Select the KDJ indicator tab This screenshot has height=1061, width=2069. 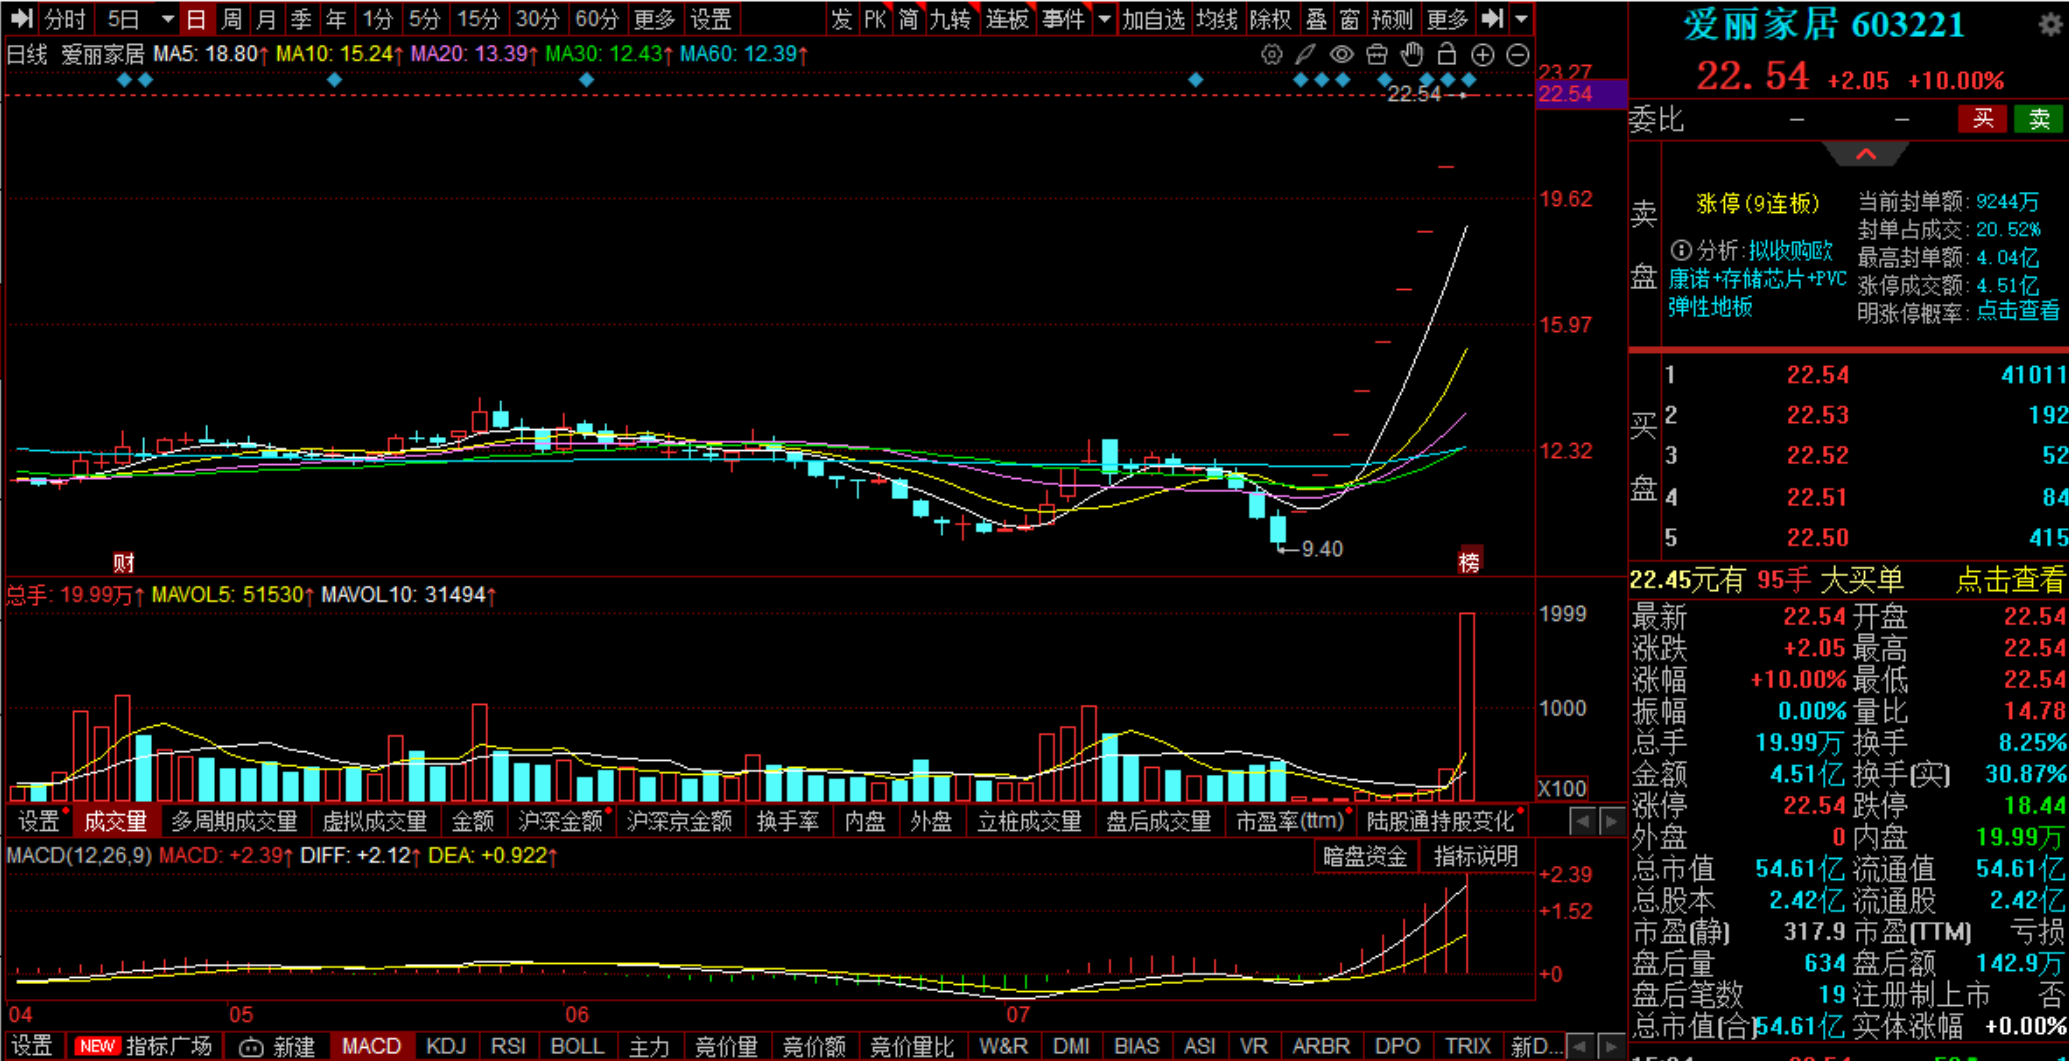[446, 1047]
